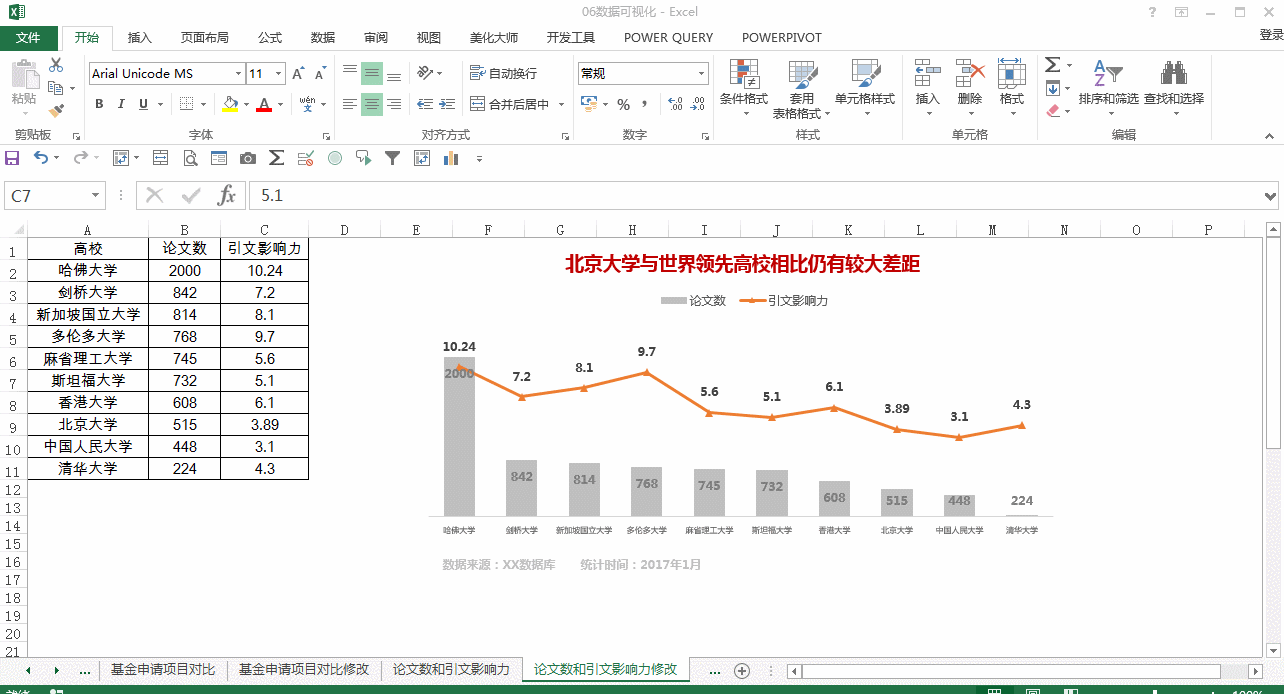Click the bar chart icon in quick access toolbar
Screen dimensions: 1284x694
pos(451,158)
